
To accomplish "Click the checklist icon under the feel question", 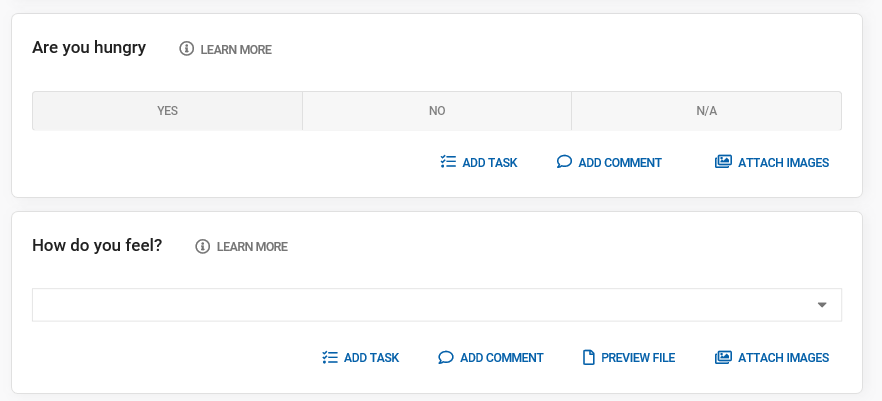I will 330,357.
